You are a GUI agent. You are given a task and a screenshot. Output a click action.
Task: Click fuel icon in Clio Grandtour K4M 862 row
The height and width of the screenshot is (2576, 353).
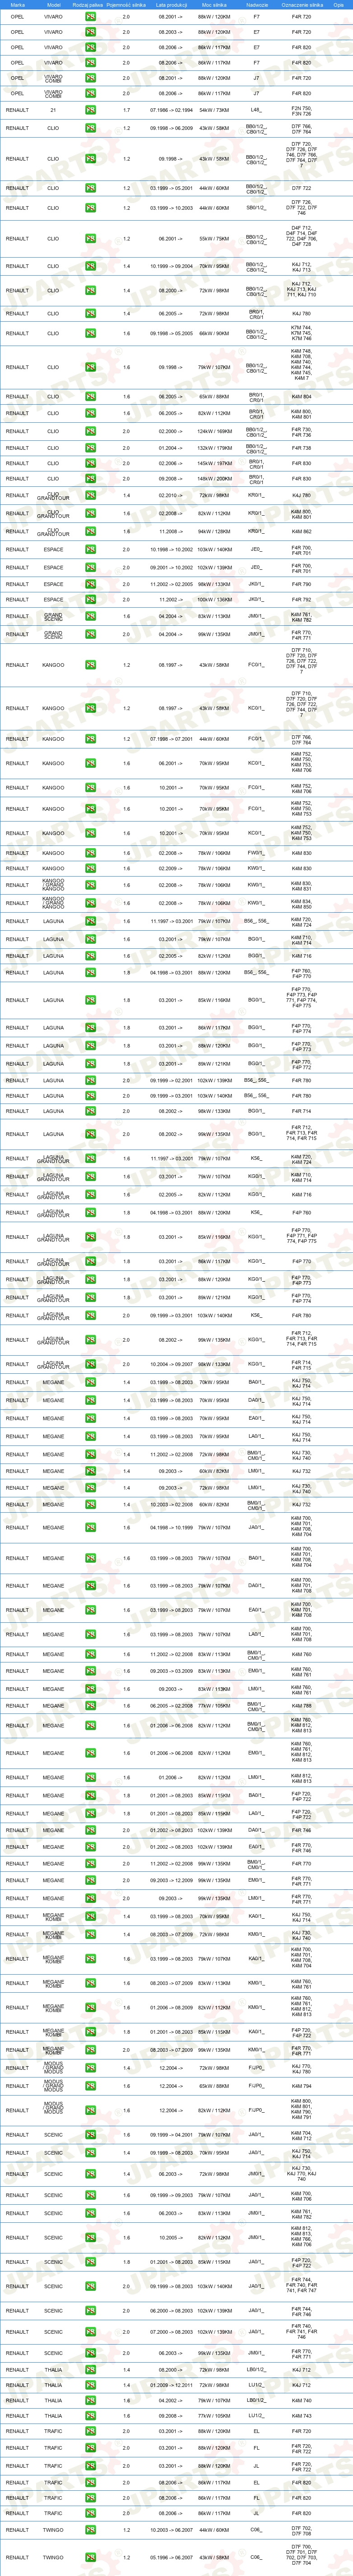point(90,532)
